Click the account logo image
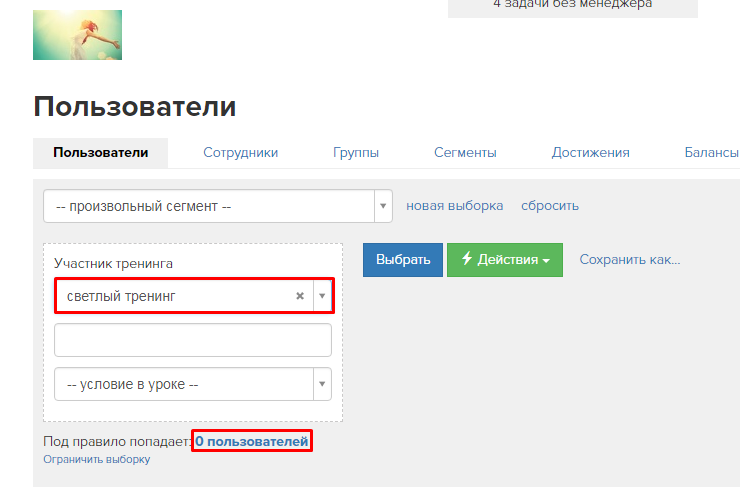 (77, 35)
